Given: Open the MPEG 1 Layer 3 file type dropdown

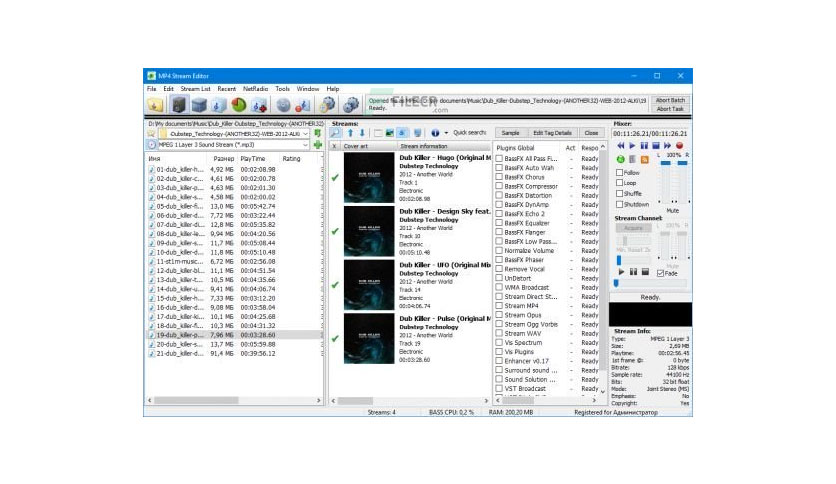Looking at the screenshot, I should point(306,144).
